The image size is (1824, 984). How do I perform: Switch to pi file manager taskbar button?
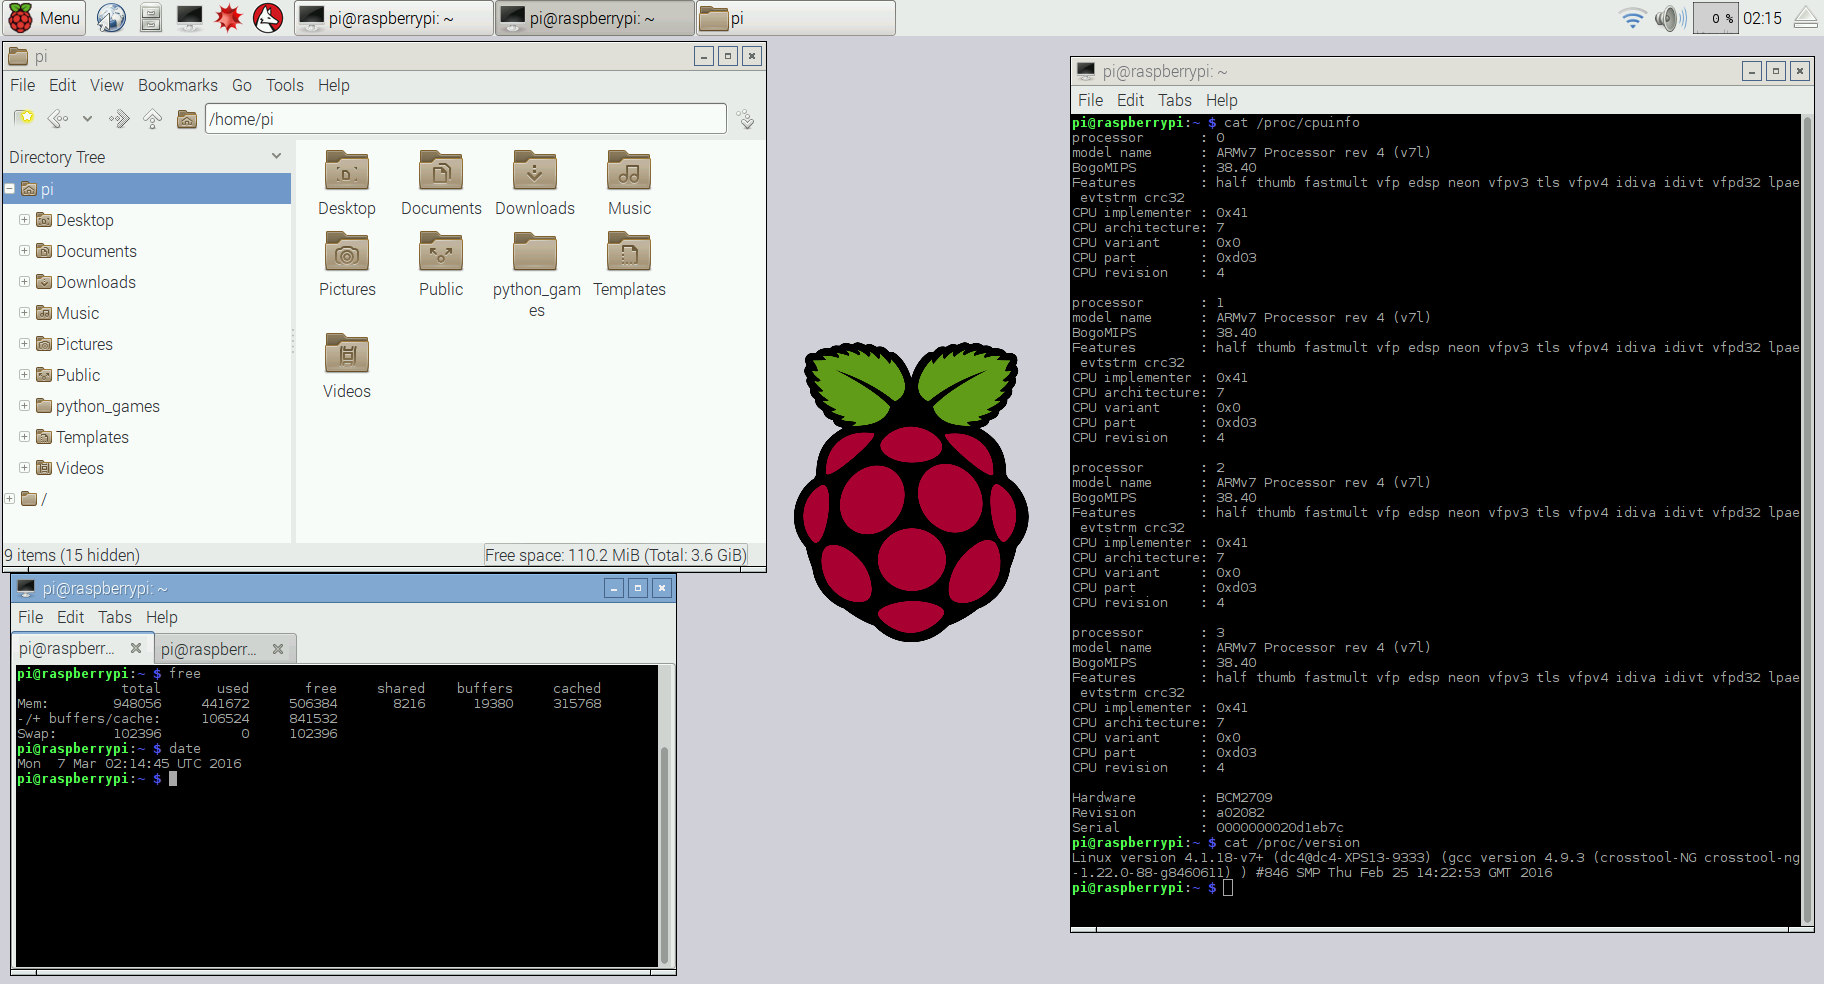pyautogui.click(x=796, y=18)
